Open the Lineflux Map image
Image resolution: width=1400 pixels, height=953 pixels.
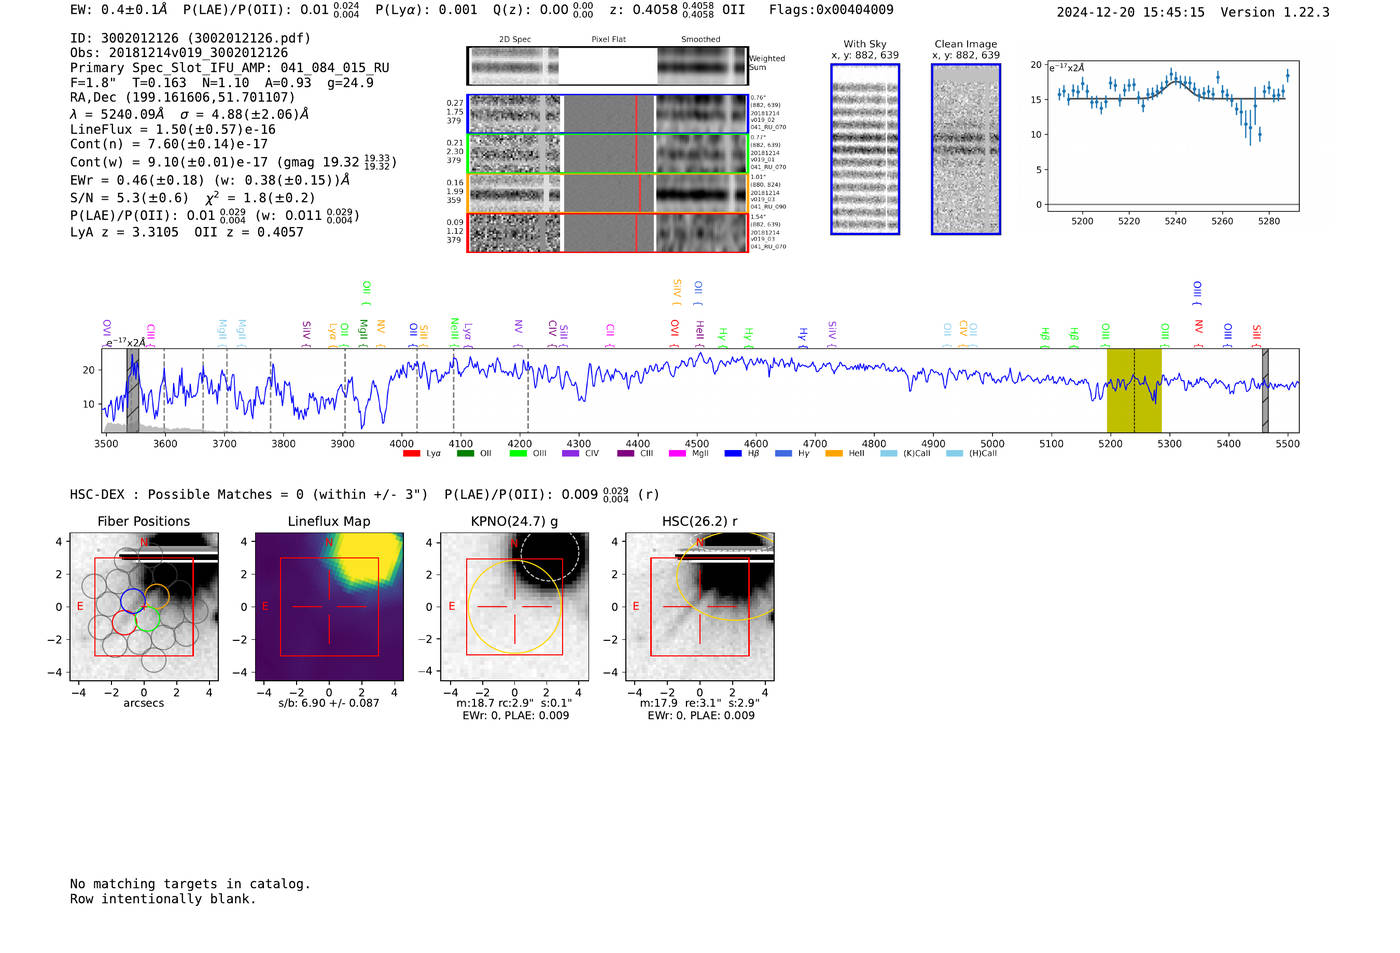(x=329, y=607)
